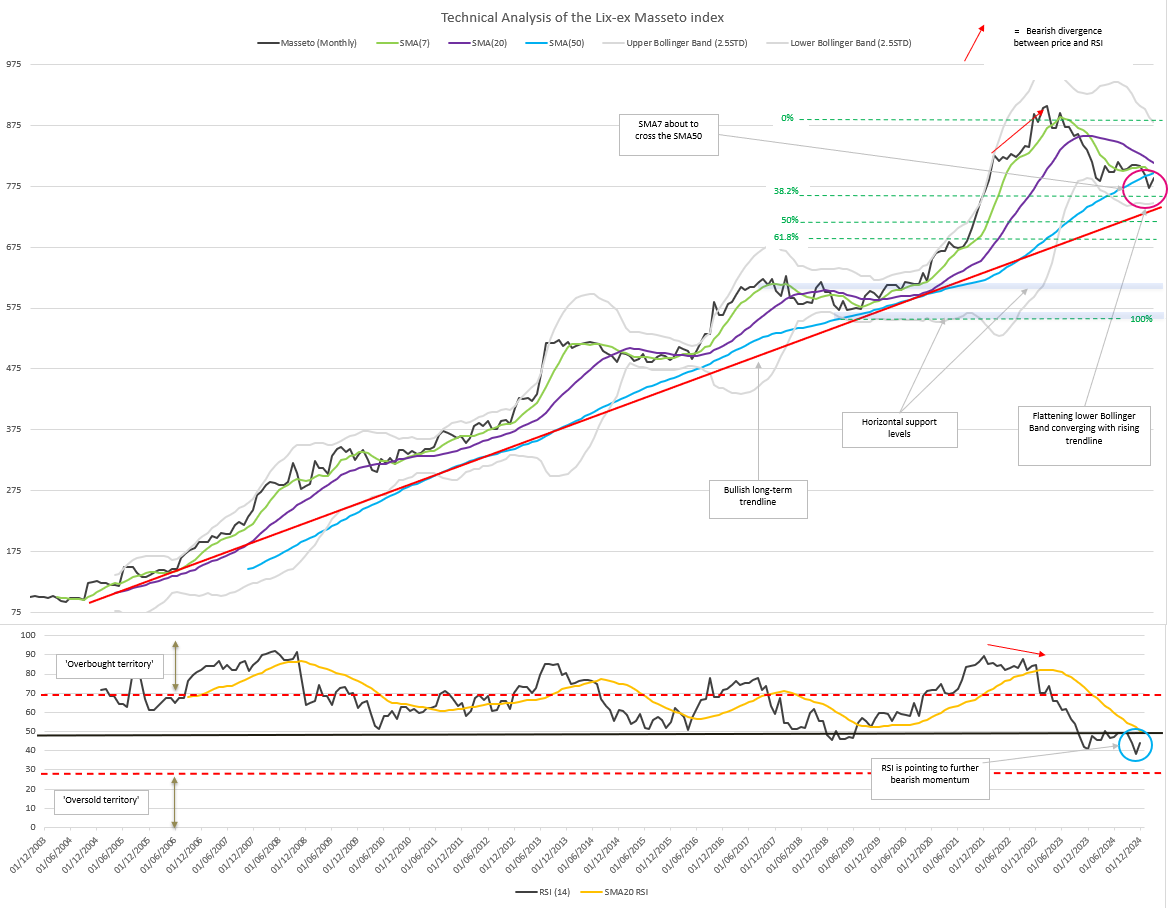Click the 'SMA7 about to cross the SMA50' callout
1173x908 pixels.
[x=669, y=135]
